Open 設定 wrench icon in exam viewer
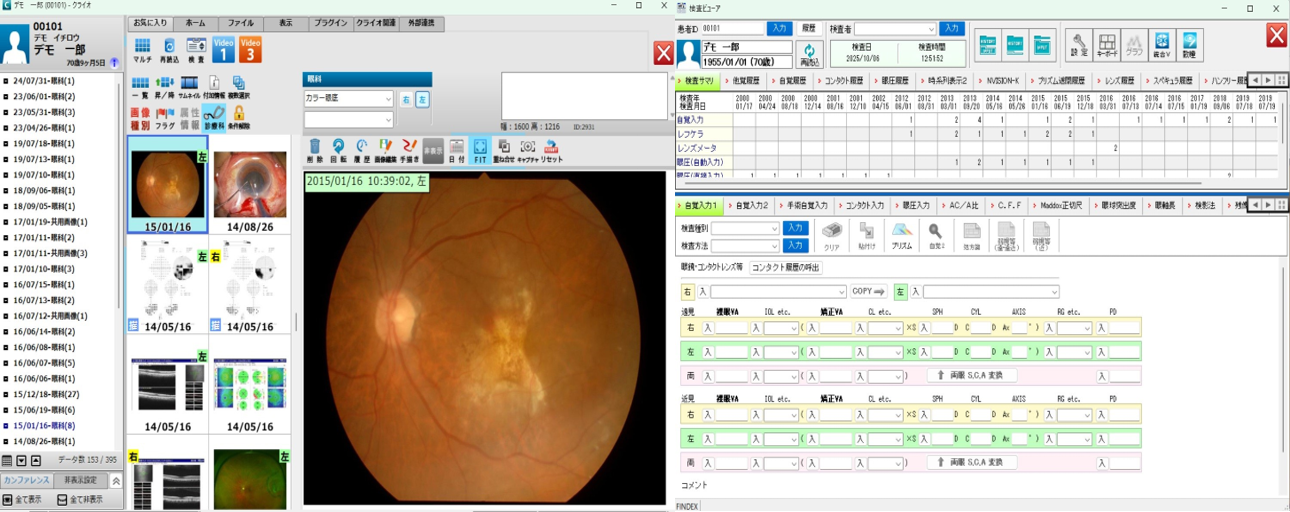The height and width of the screenshot is (512, 1290). tap(1078, 45)
